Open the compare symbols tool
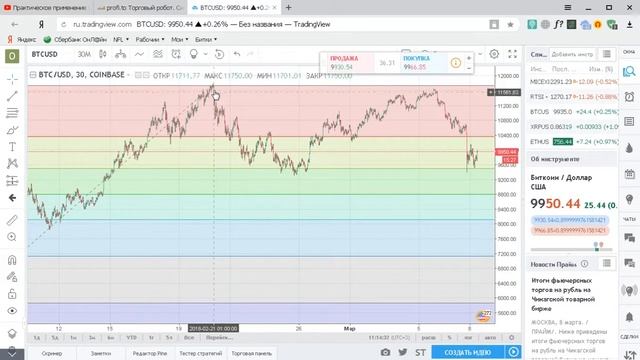This screenshot has width=640, height=360. (x=120, y=54)
